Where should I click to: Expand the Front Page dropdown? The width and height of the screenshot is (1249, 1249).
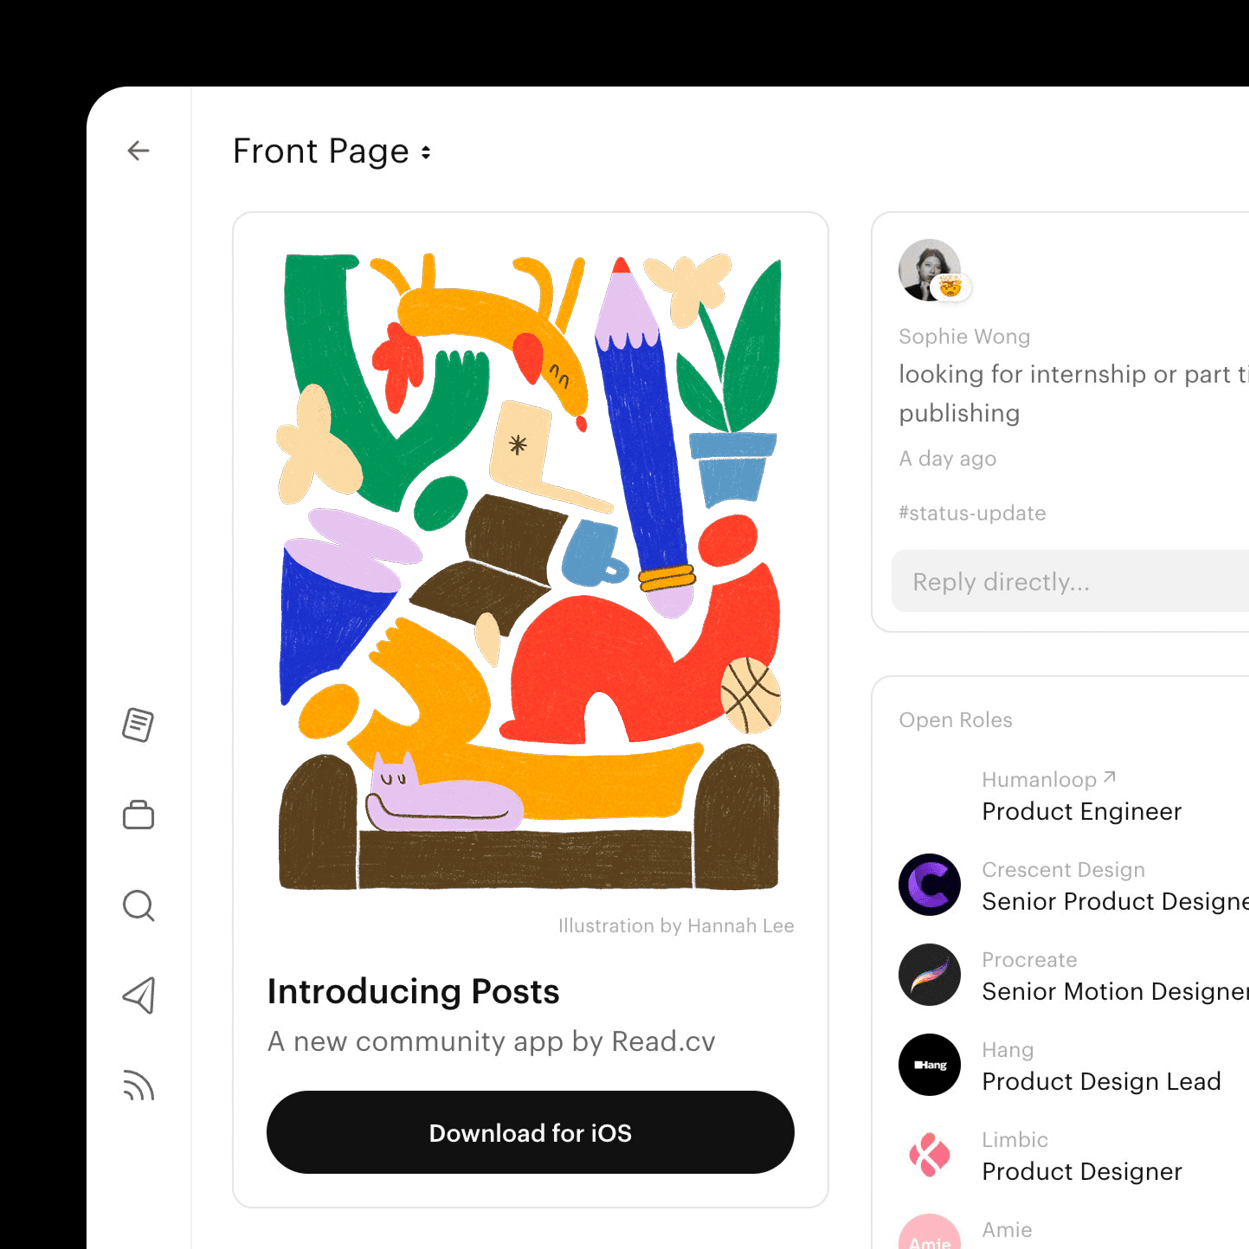332,151
